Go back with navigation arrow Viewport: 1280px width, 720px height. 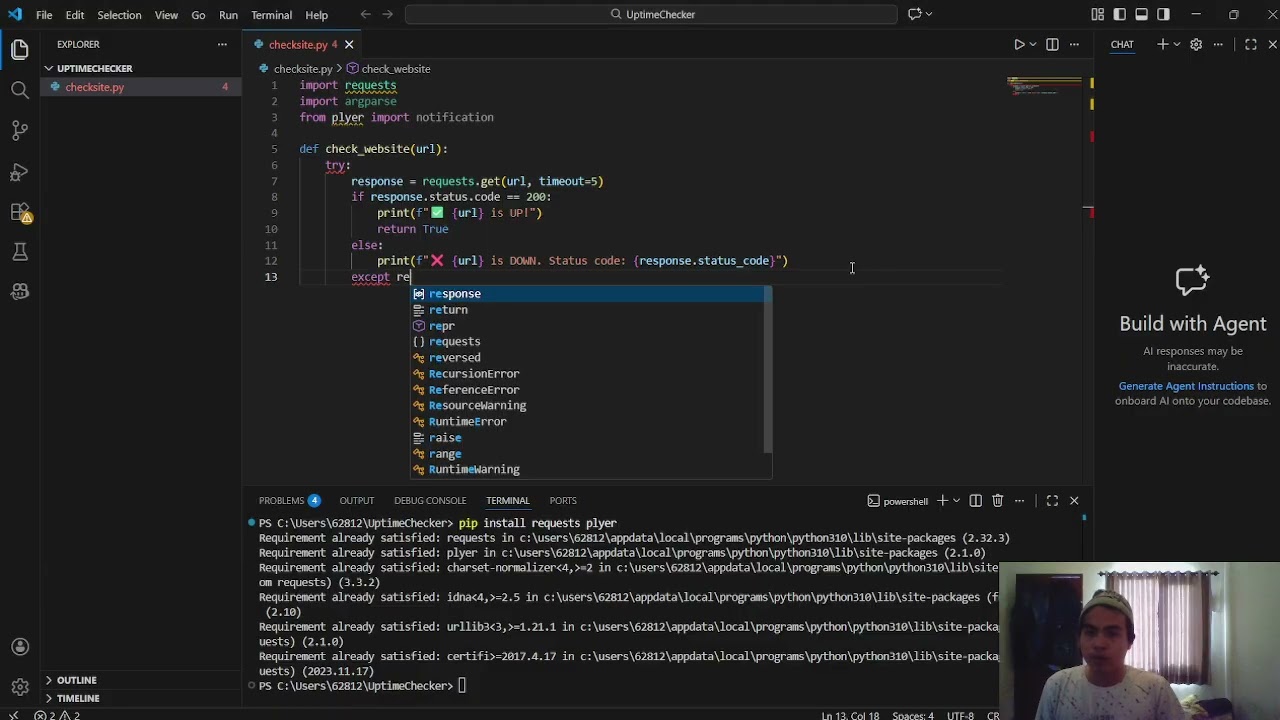pyautogui.click(x=364, y=14)
